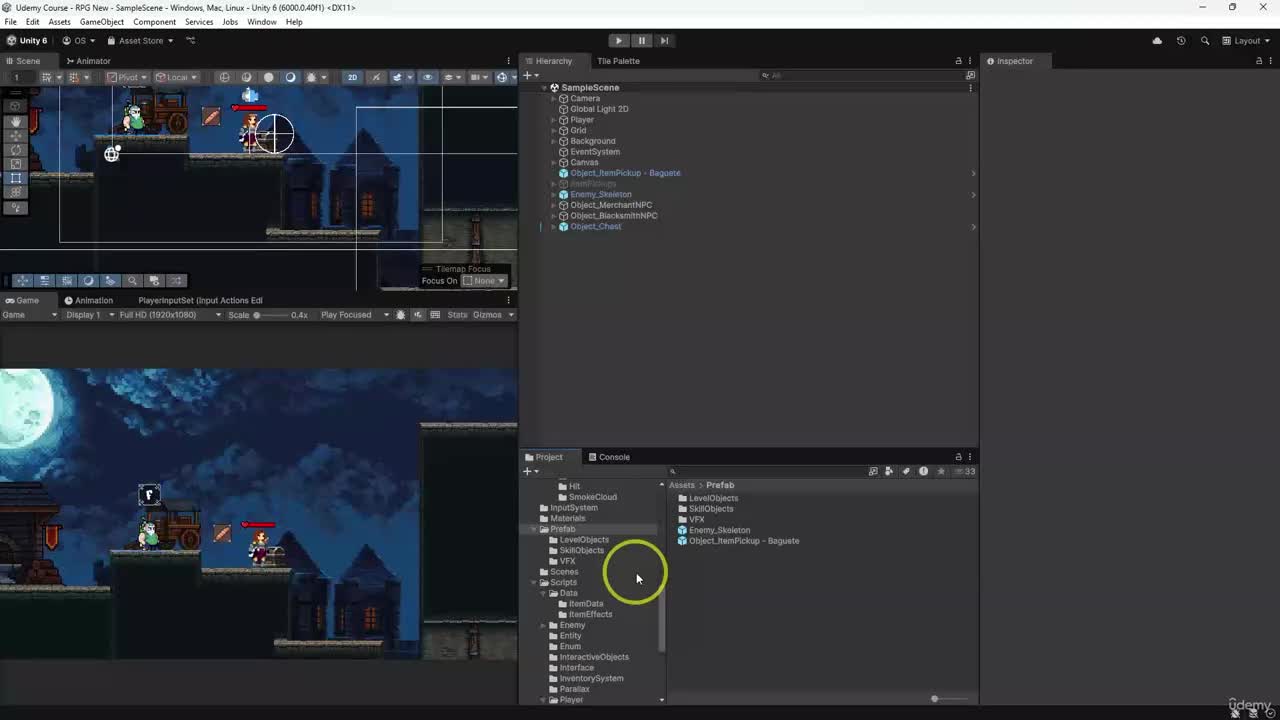Pause the game with the Pause button
Image resolution: width=1280 pixels, height=720 pixels.
click(x=641, y=41)
